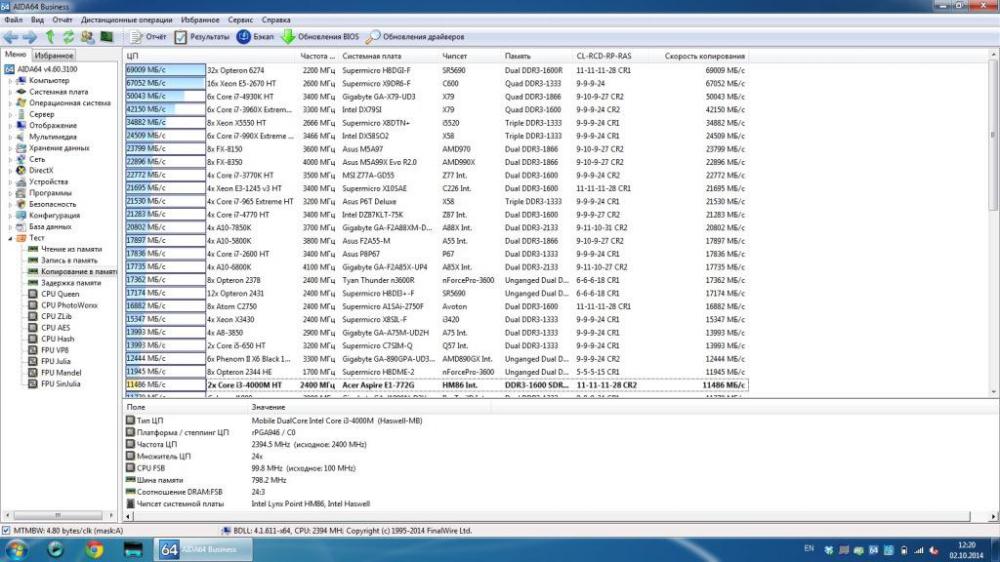Expand the Сеть tree node

click(x=10, y=159)
